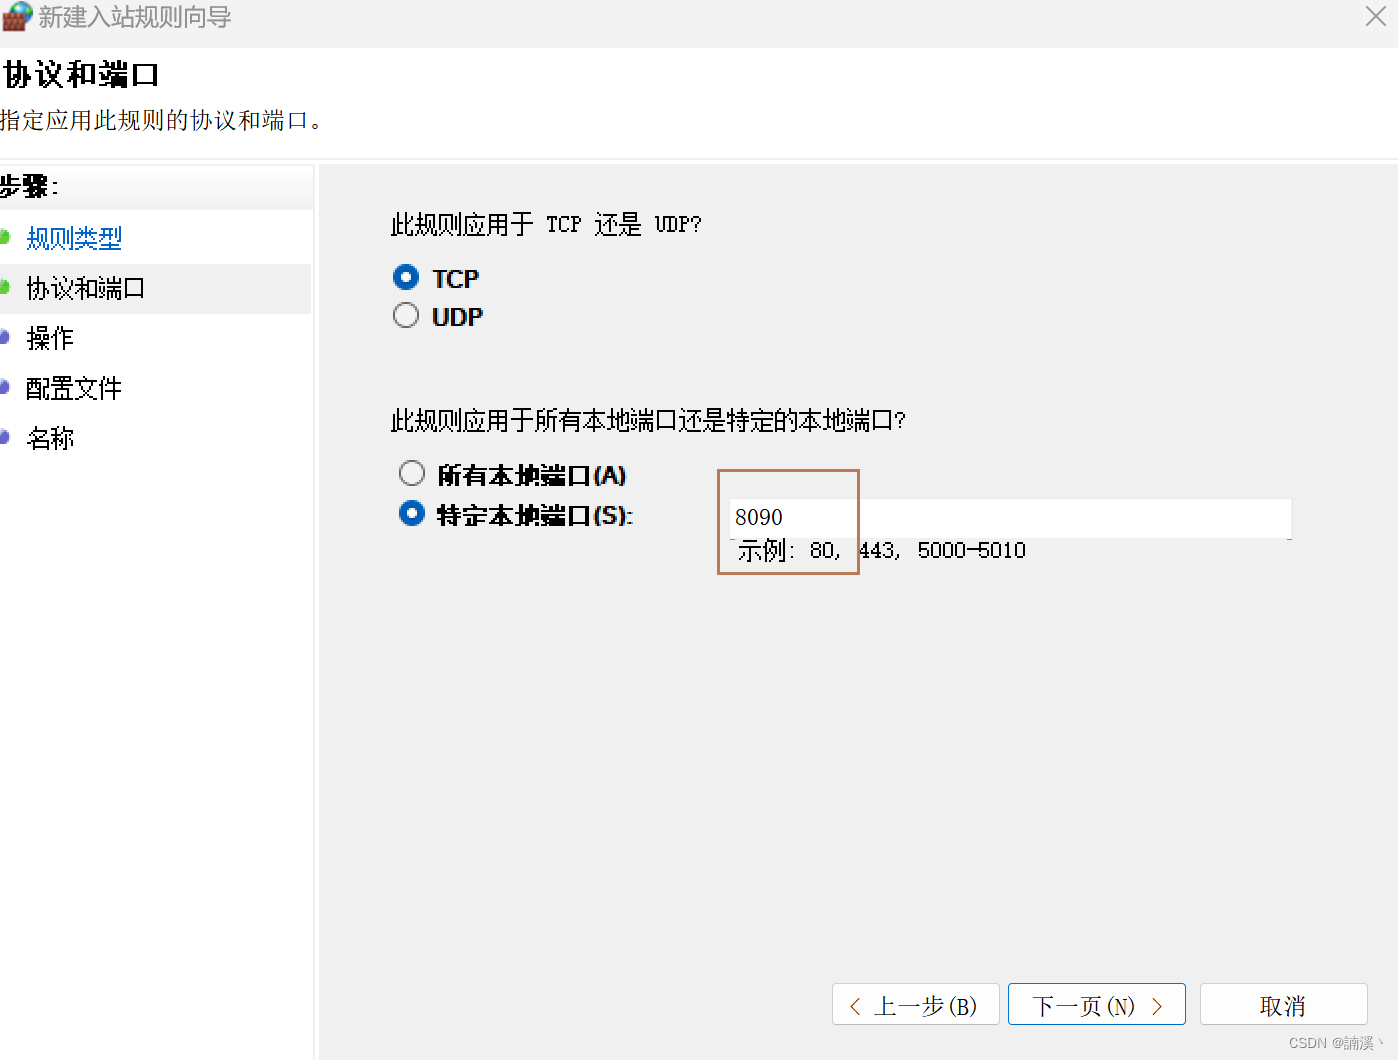Select the UDP radio button

click(x=406, y=315)
